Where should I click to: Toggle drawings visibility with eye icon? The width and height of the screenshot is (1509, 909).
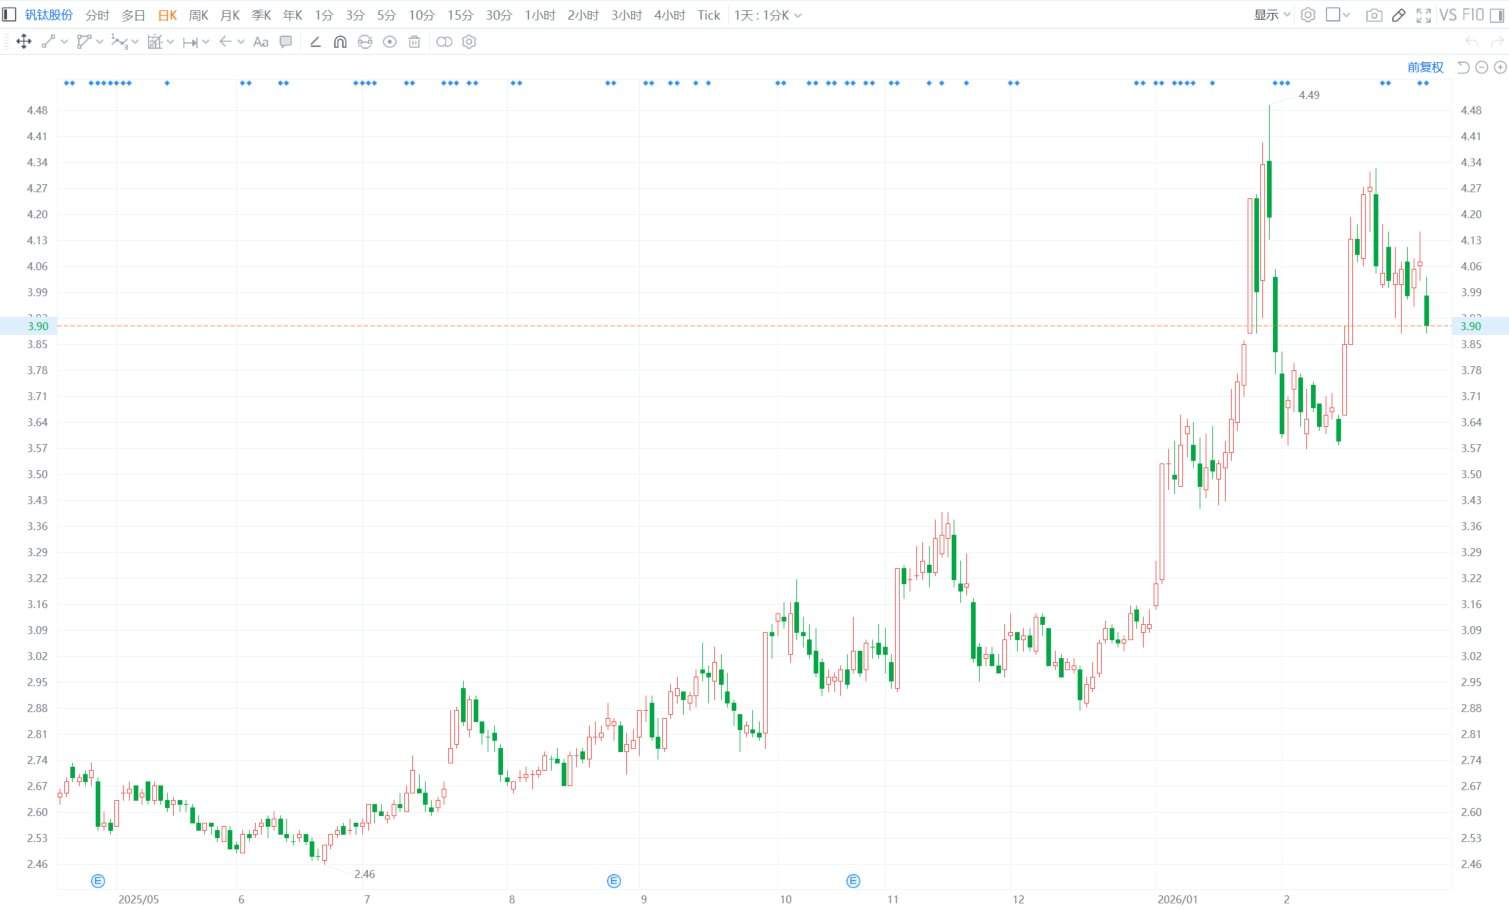tap(390, 42)
